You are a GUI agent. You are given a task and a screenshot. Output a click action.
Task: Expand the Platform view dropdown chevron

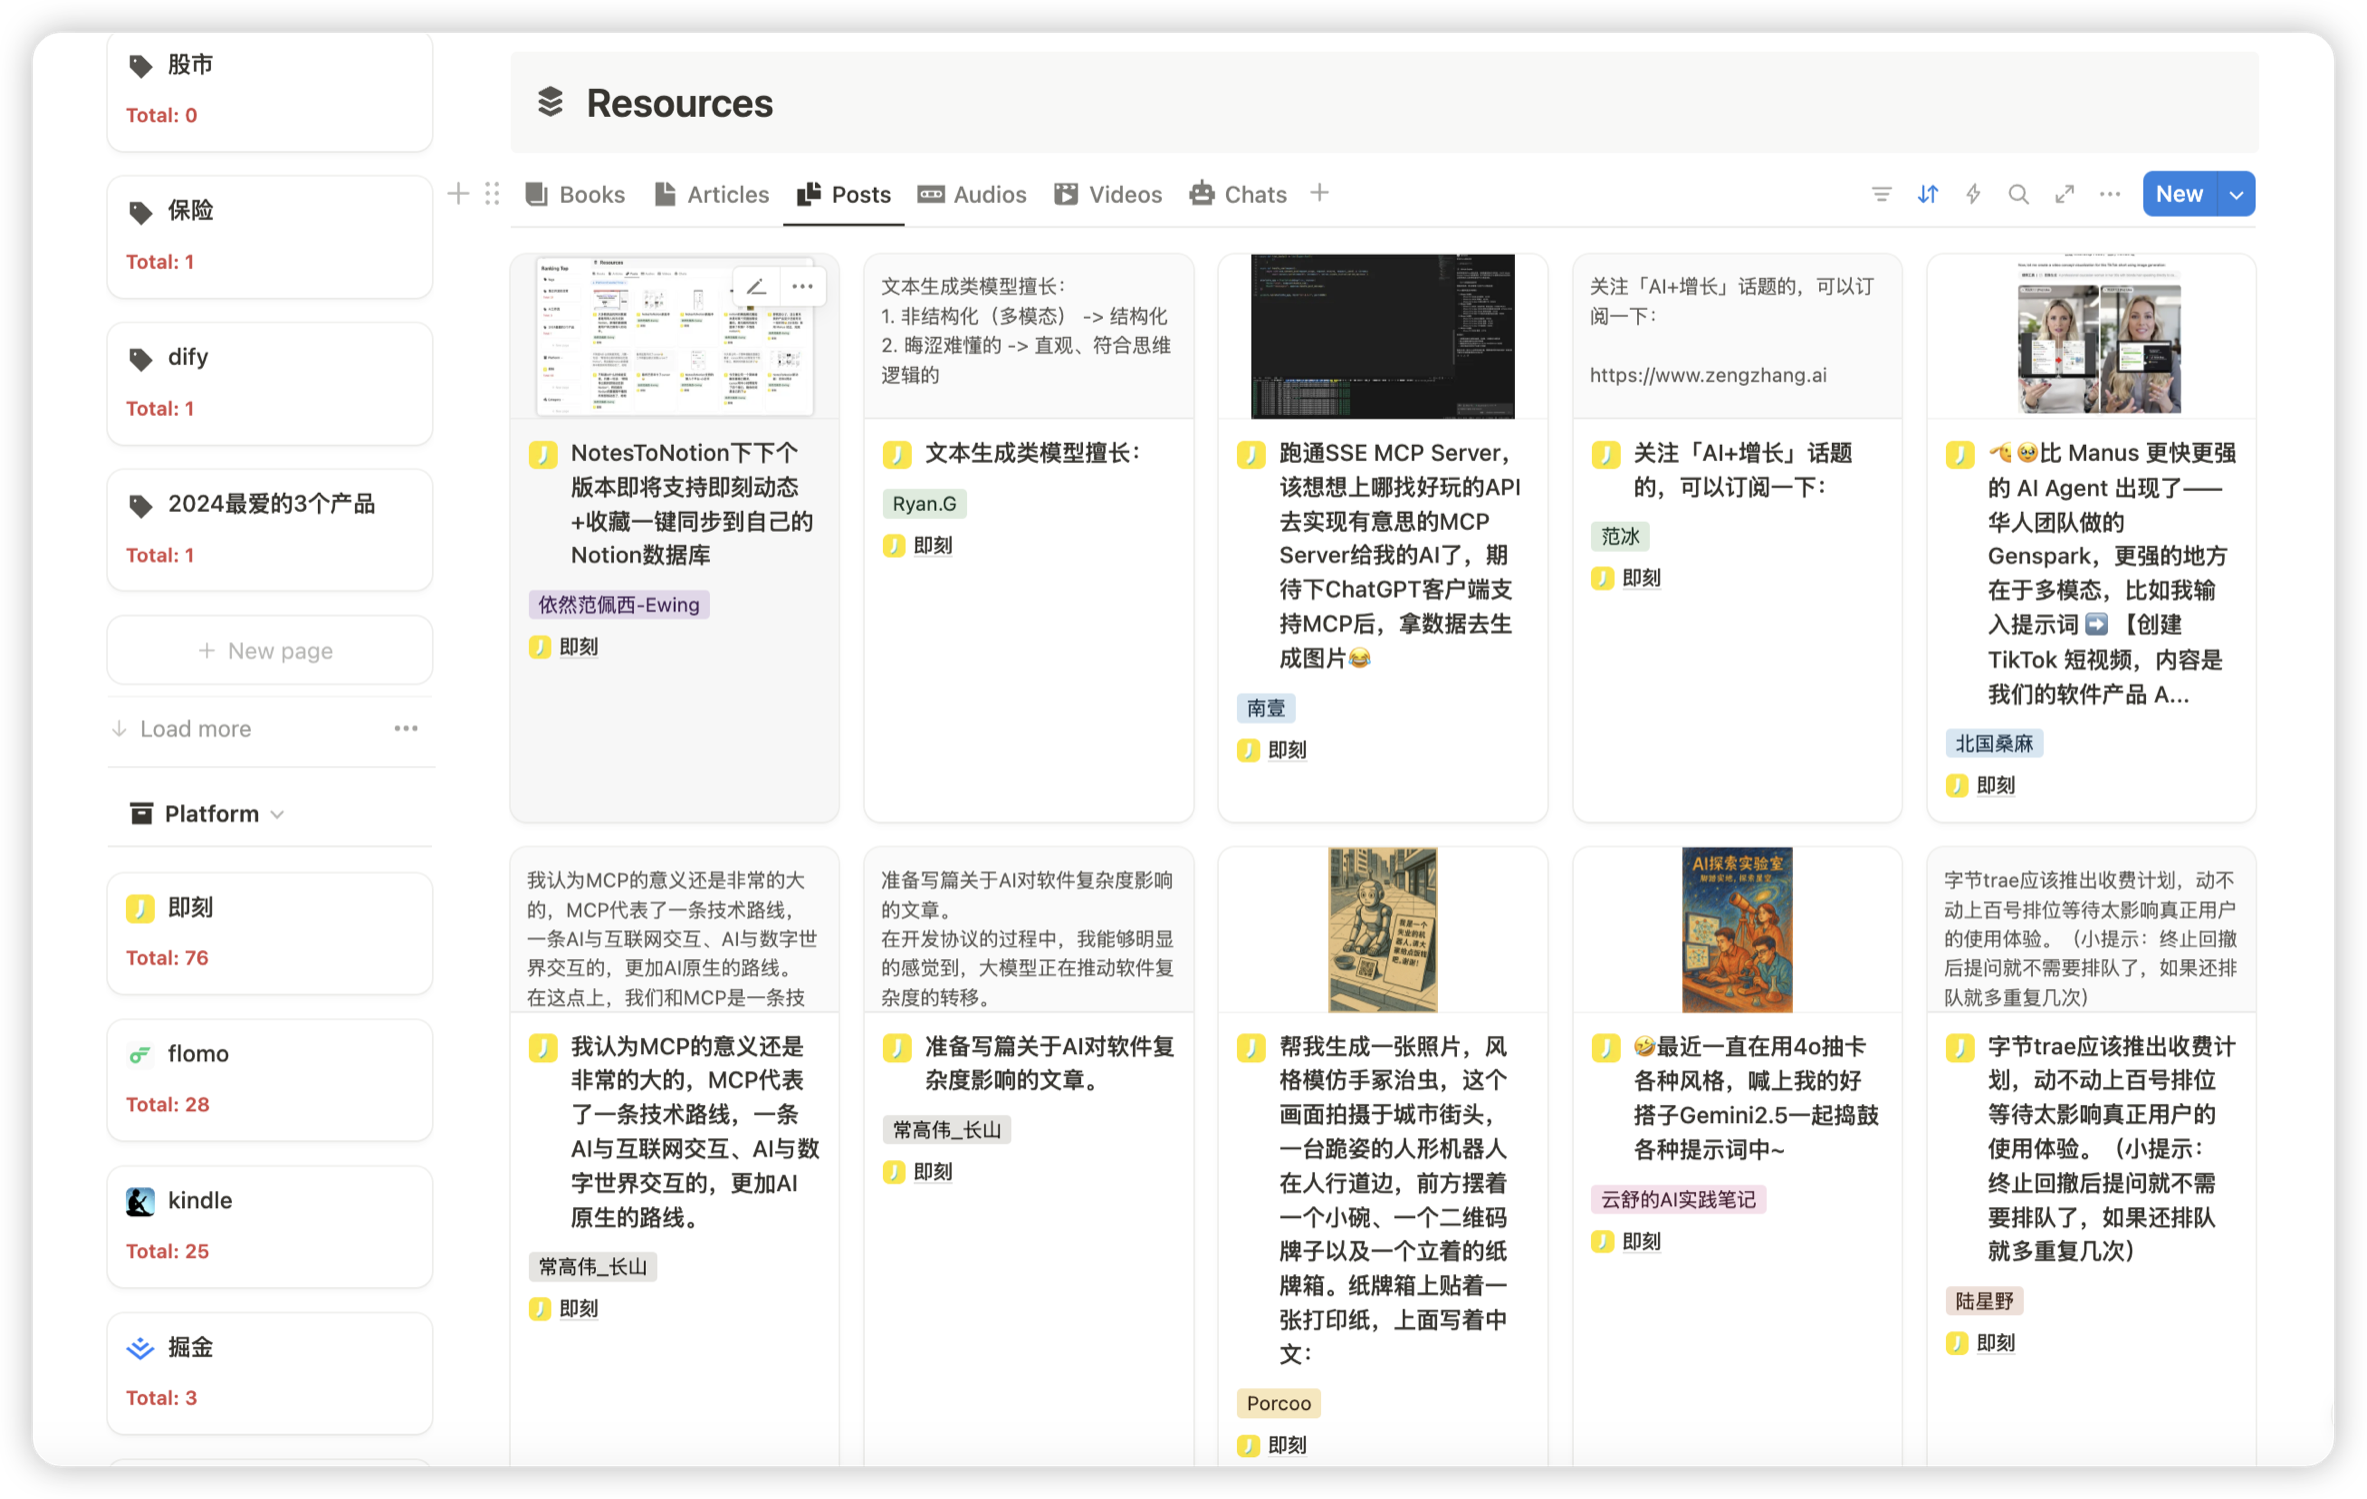[278, 815]
